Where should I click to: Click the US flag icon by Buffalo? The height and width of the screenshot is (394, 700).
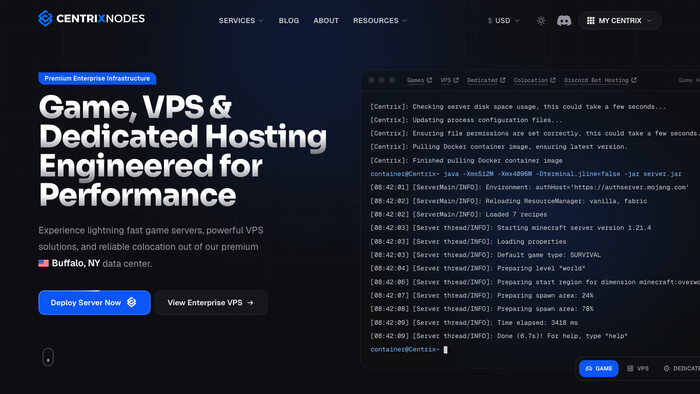[43, 263]
